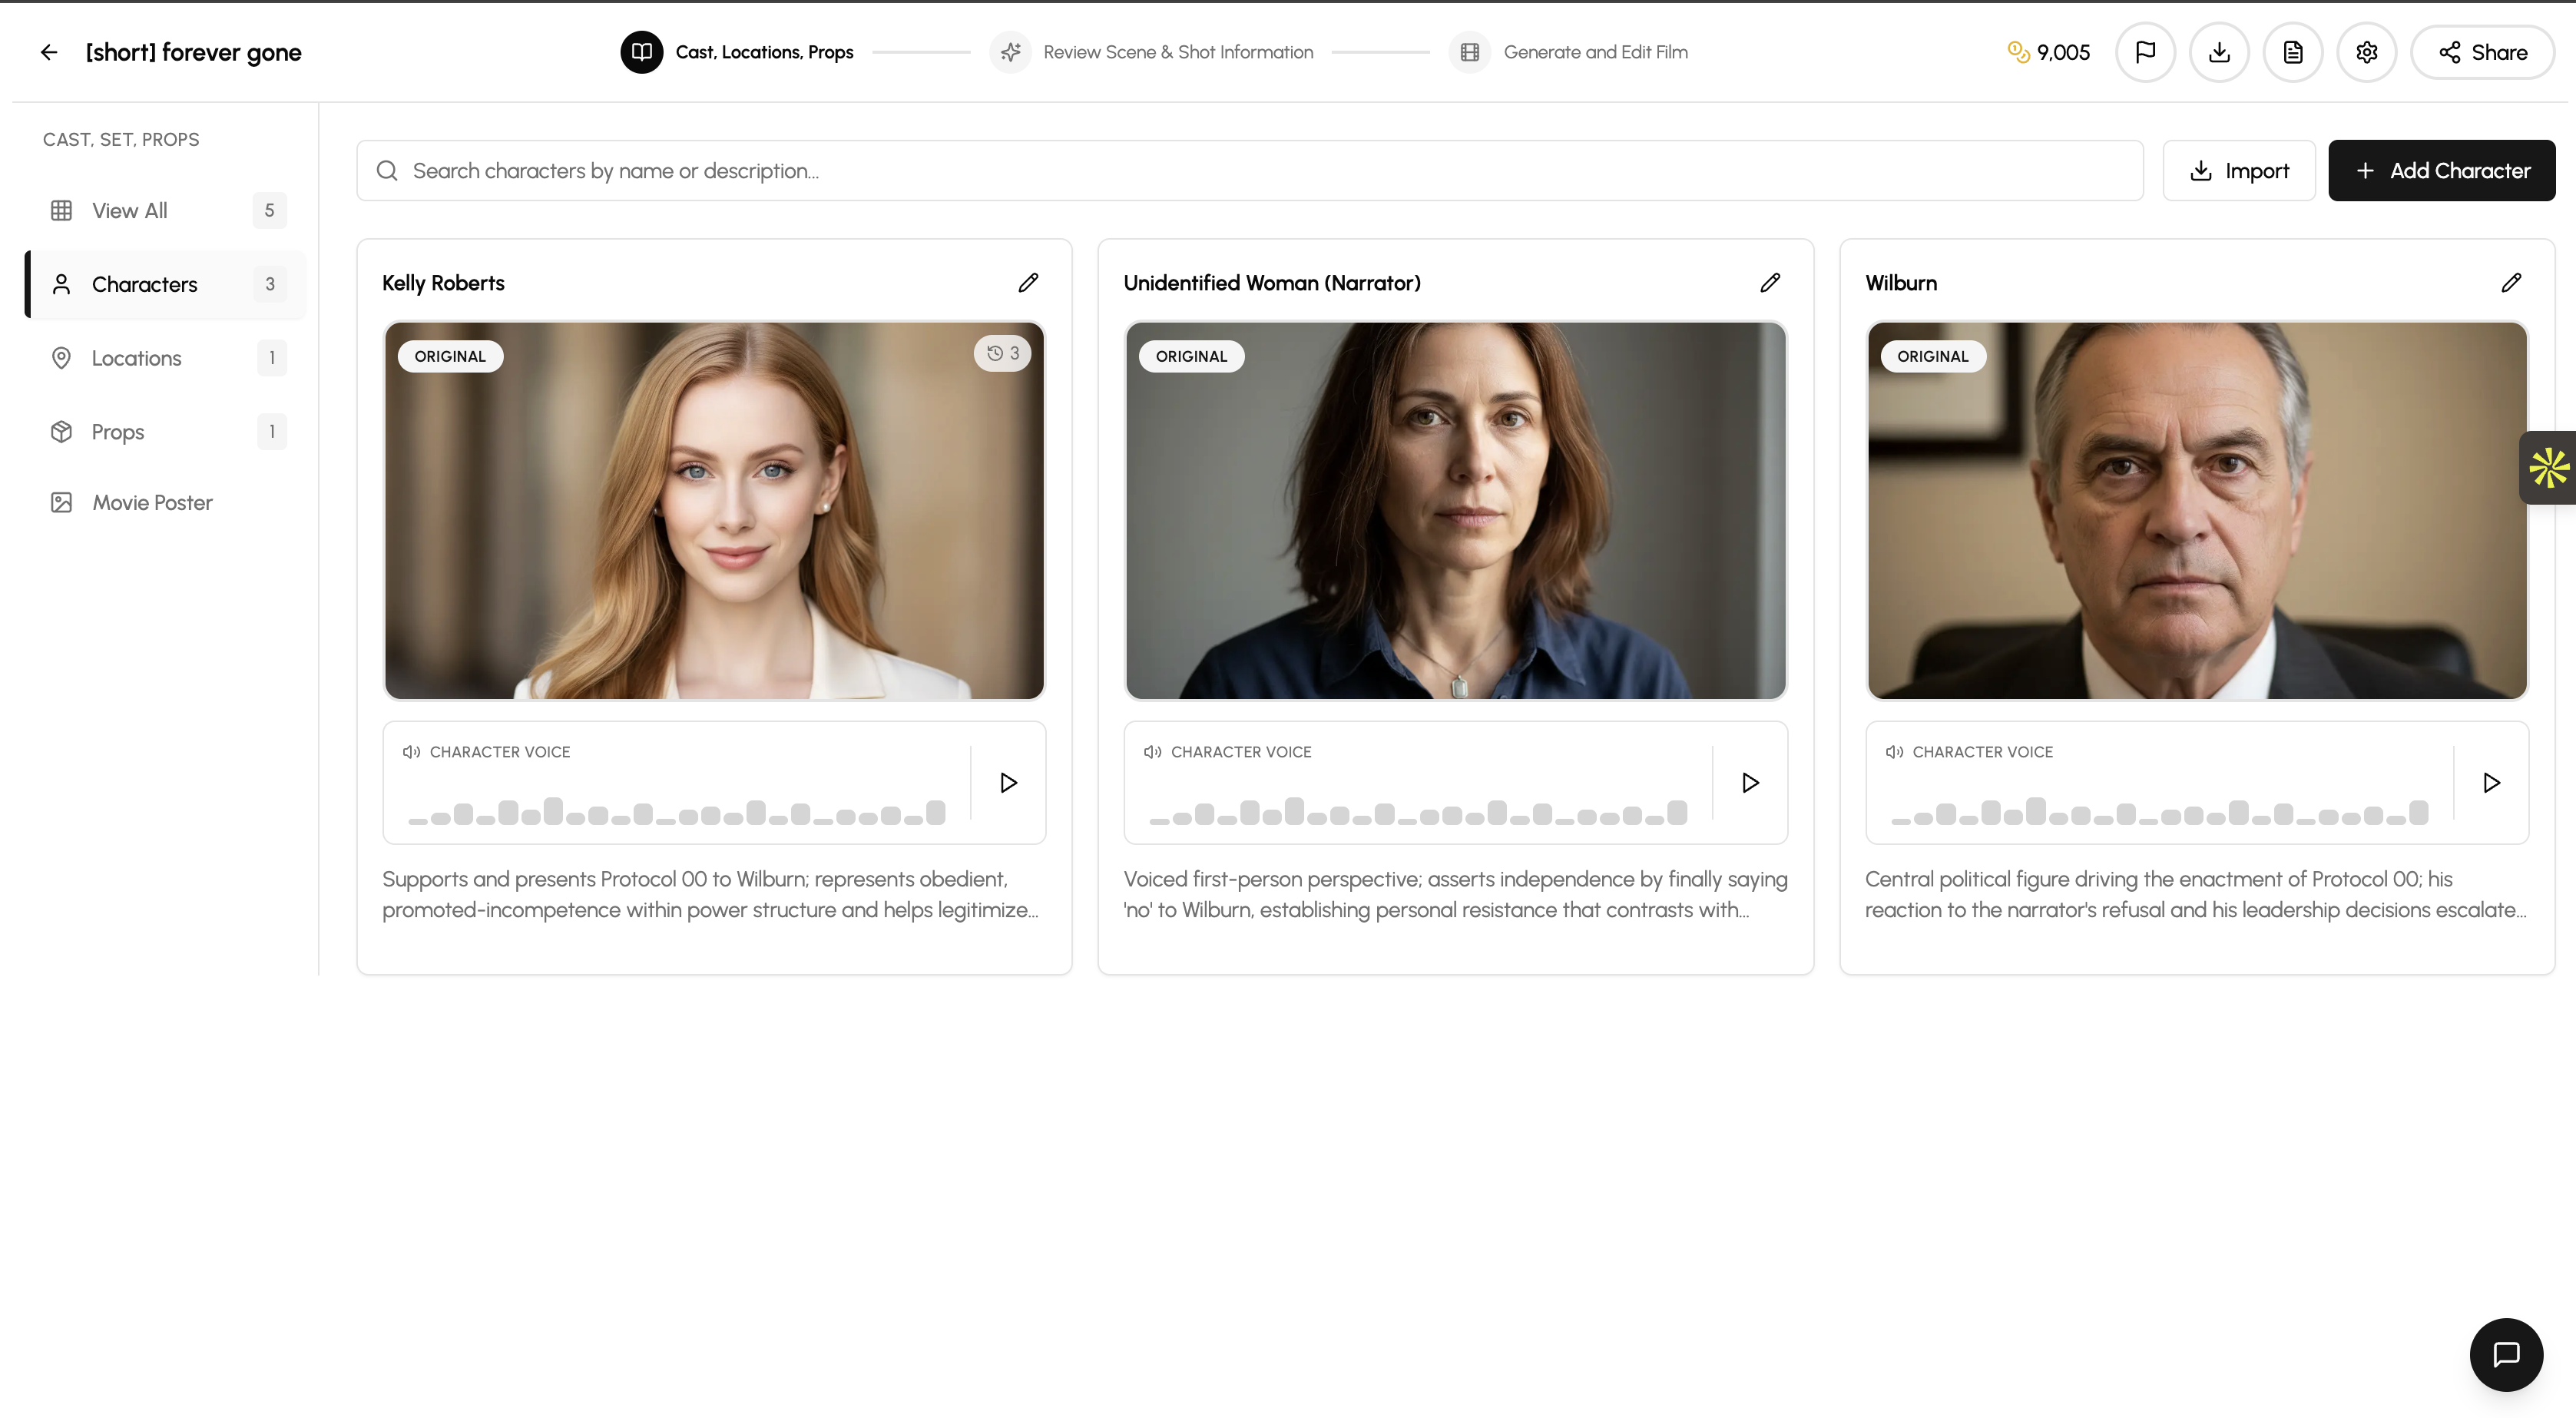
Task: Open the Share dialog
Action: (x=2483, y=52)
